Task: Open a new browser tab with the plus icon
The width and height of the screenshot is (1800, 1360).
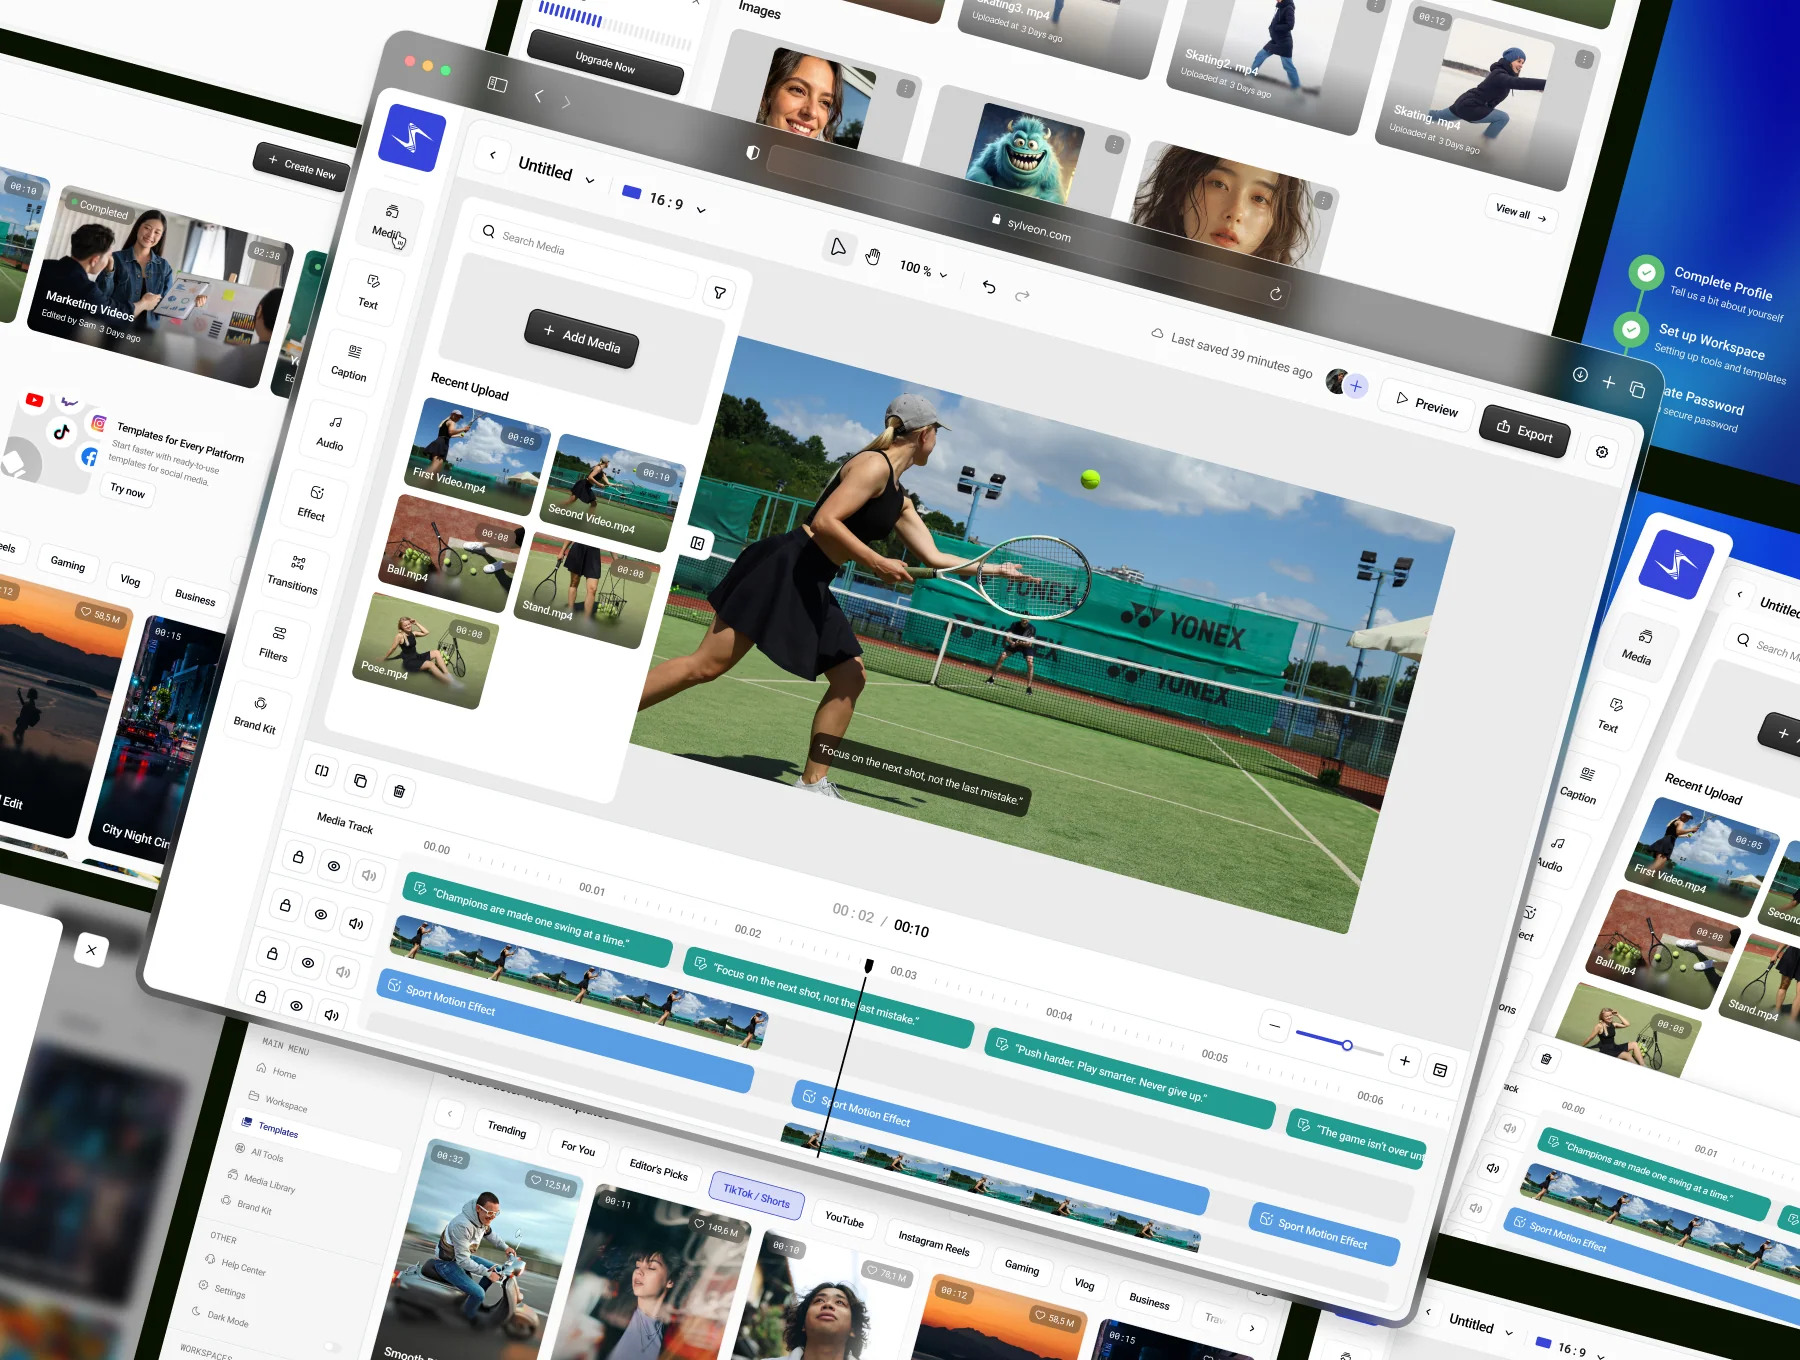Action: 1608,382
